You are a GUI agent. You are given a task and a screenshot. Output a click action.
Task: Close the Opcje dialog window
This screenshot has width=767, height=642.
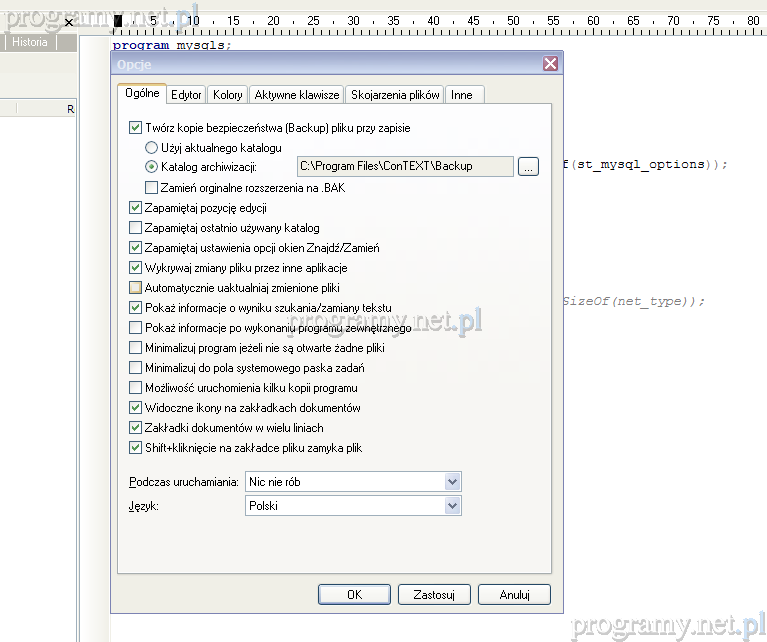click(x=550, y=64)
